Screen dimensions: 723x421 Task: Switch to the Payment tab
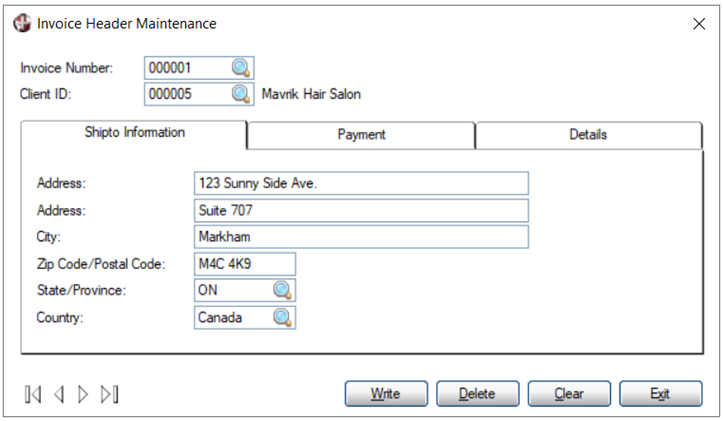coord(361,135)
